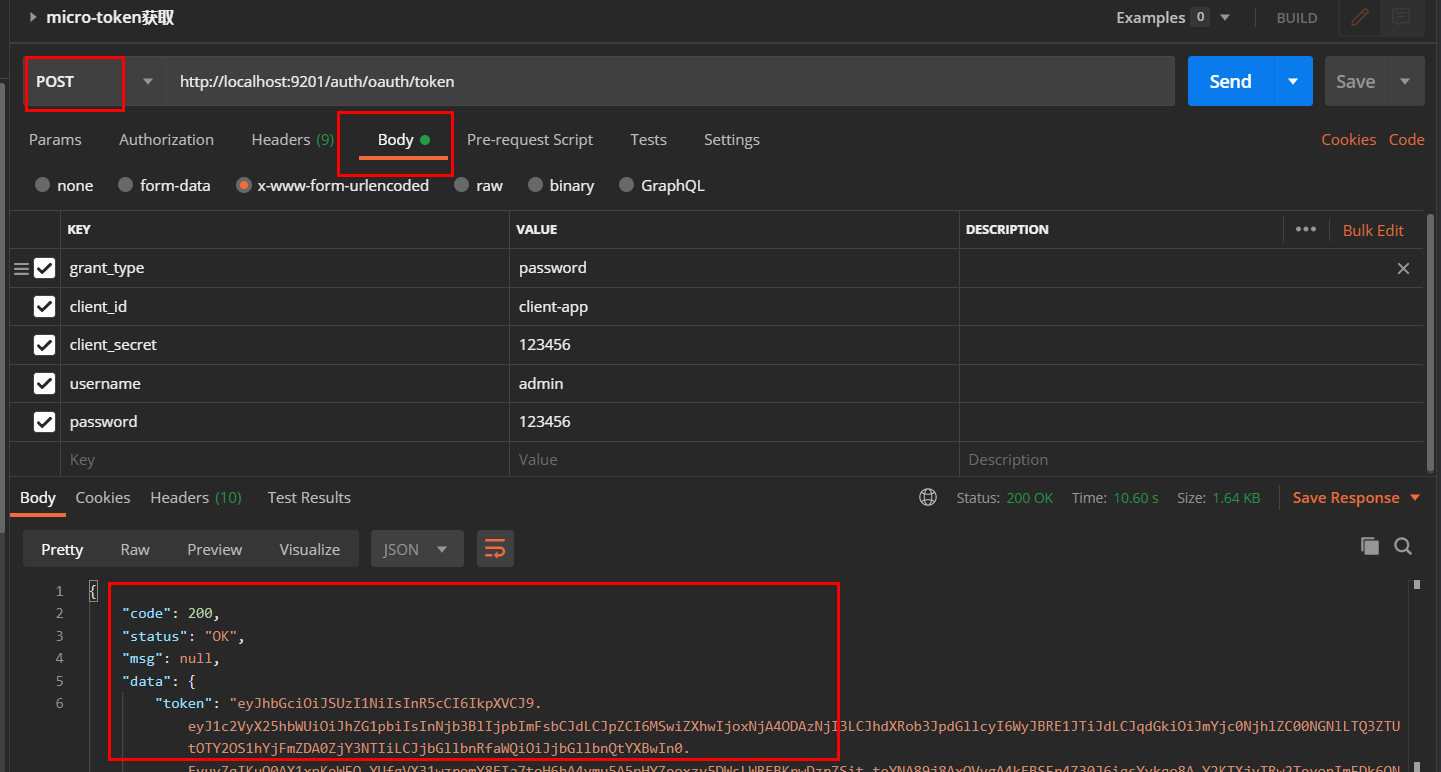Open Settings tab

(x=732, y=140)
